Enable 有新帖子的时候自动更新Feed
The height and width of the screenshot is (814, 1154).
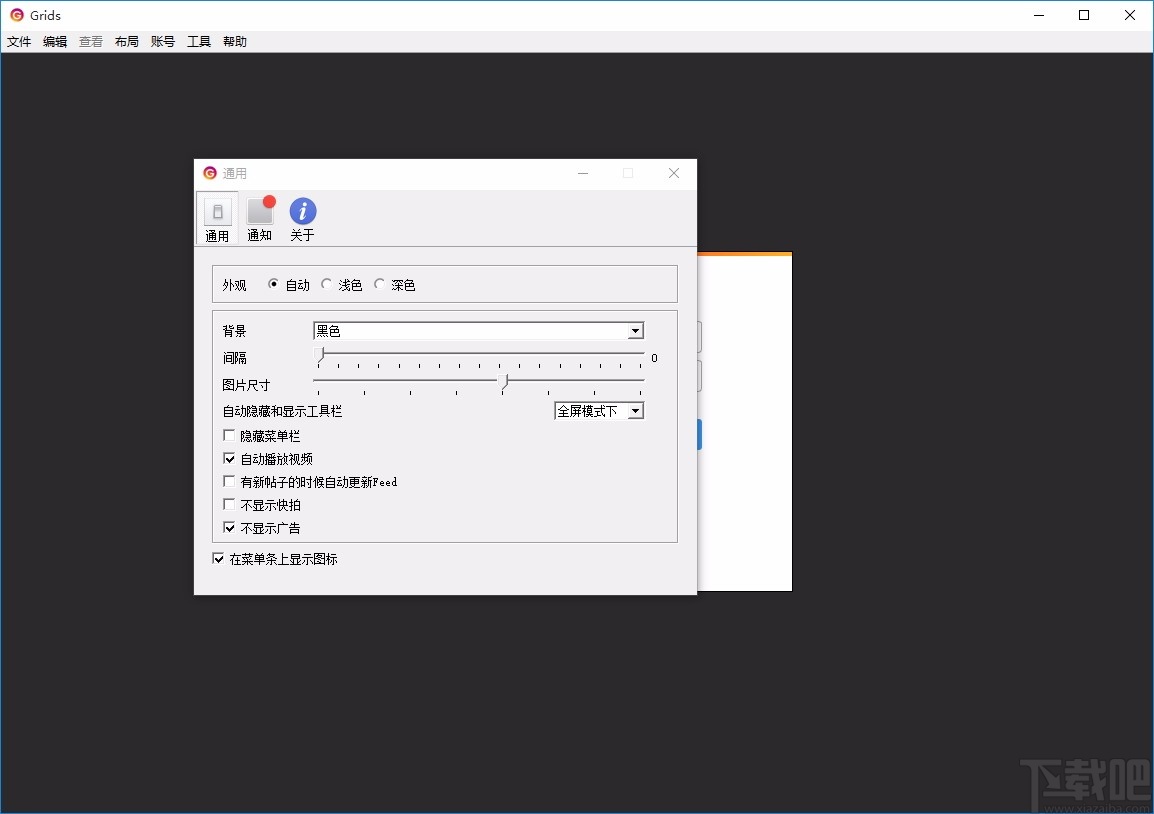tap(229, 481)
